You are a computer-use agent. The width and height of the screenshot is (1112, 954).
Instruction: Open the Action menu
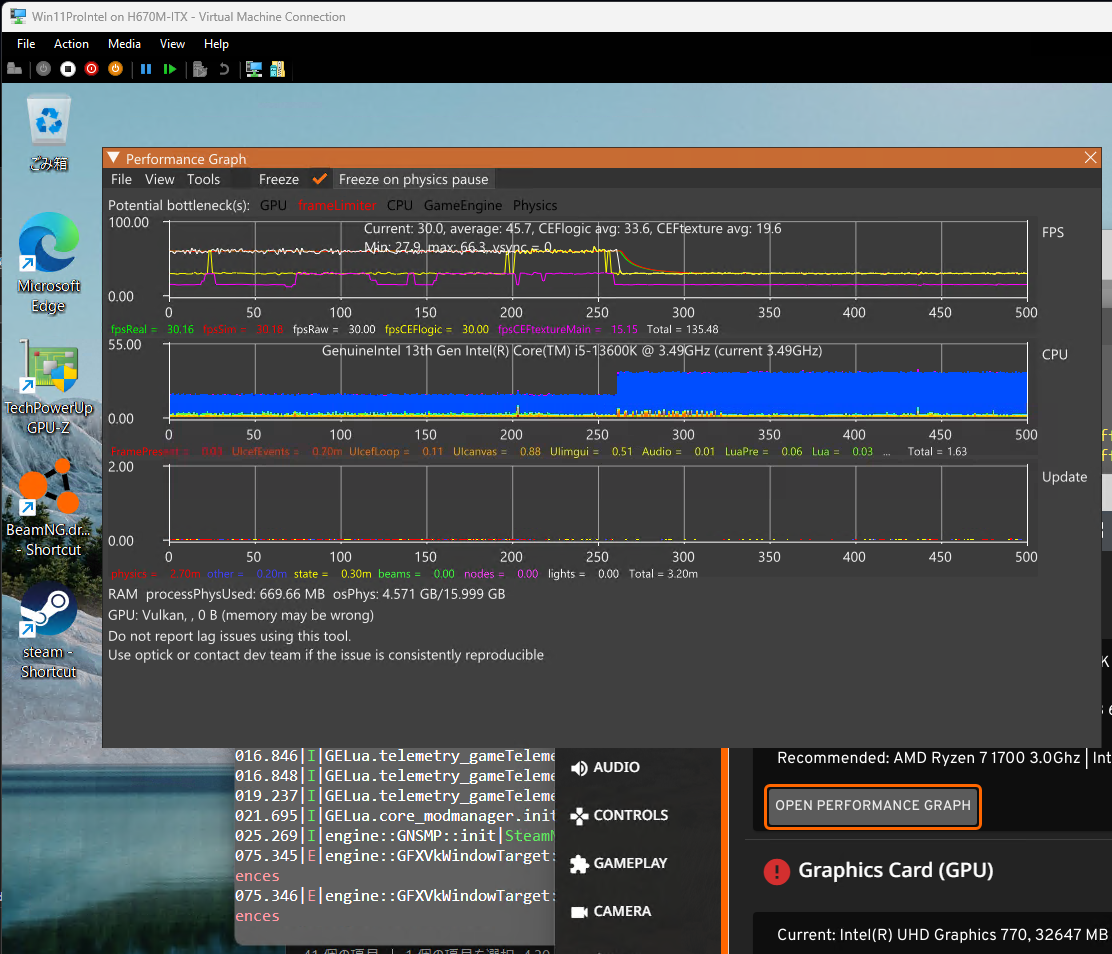[72, 43]
